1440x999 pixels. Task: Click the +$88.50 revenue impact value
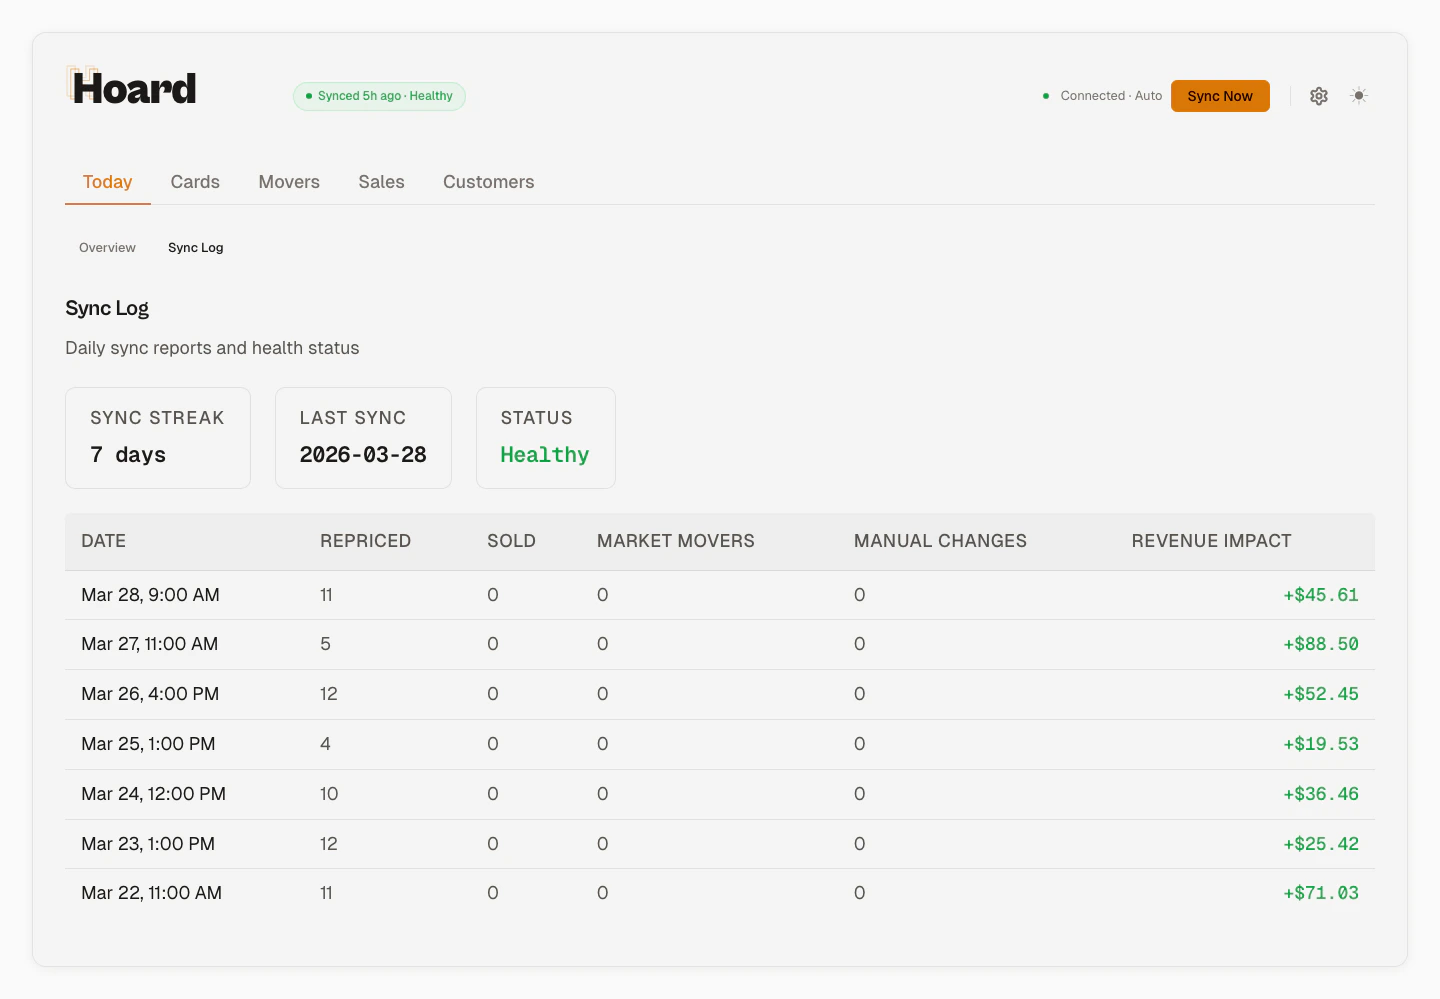click(x=1321, y=644)
